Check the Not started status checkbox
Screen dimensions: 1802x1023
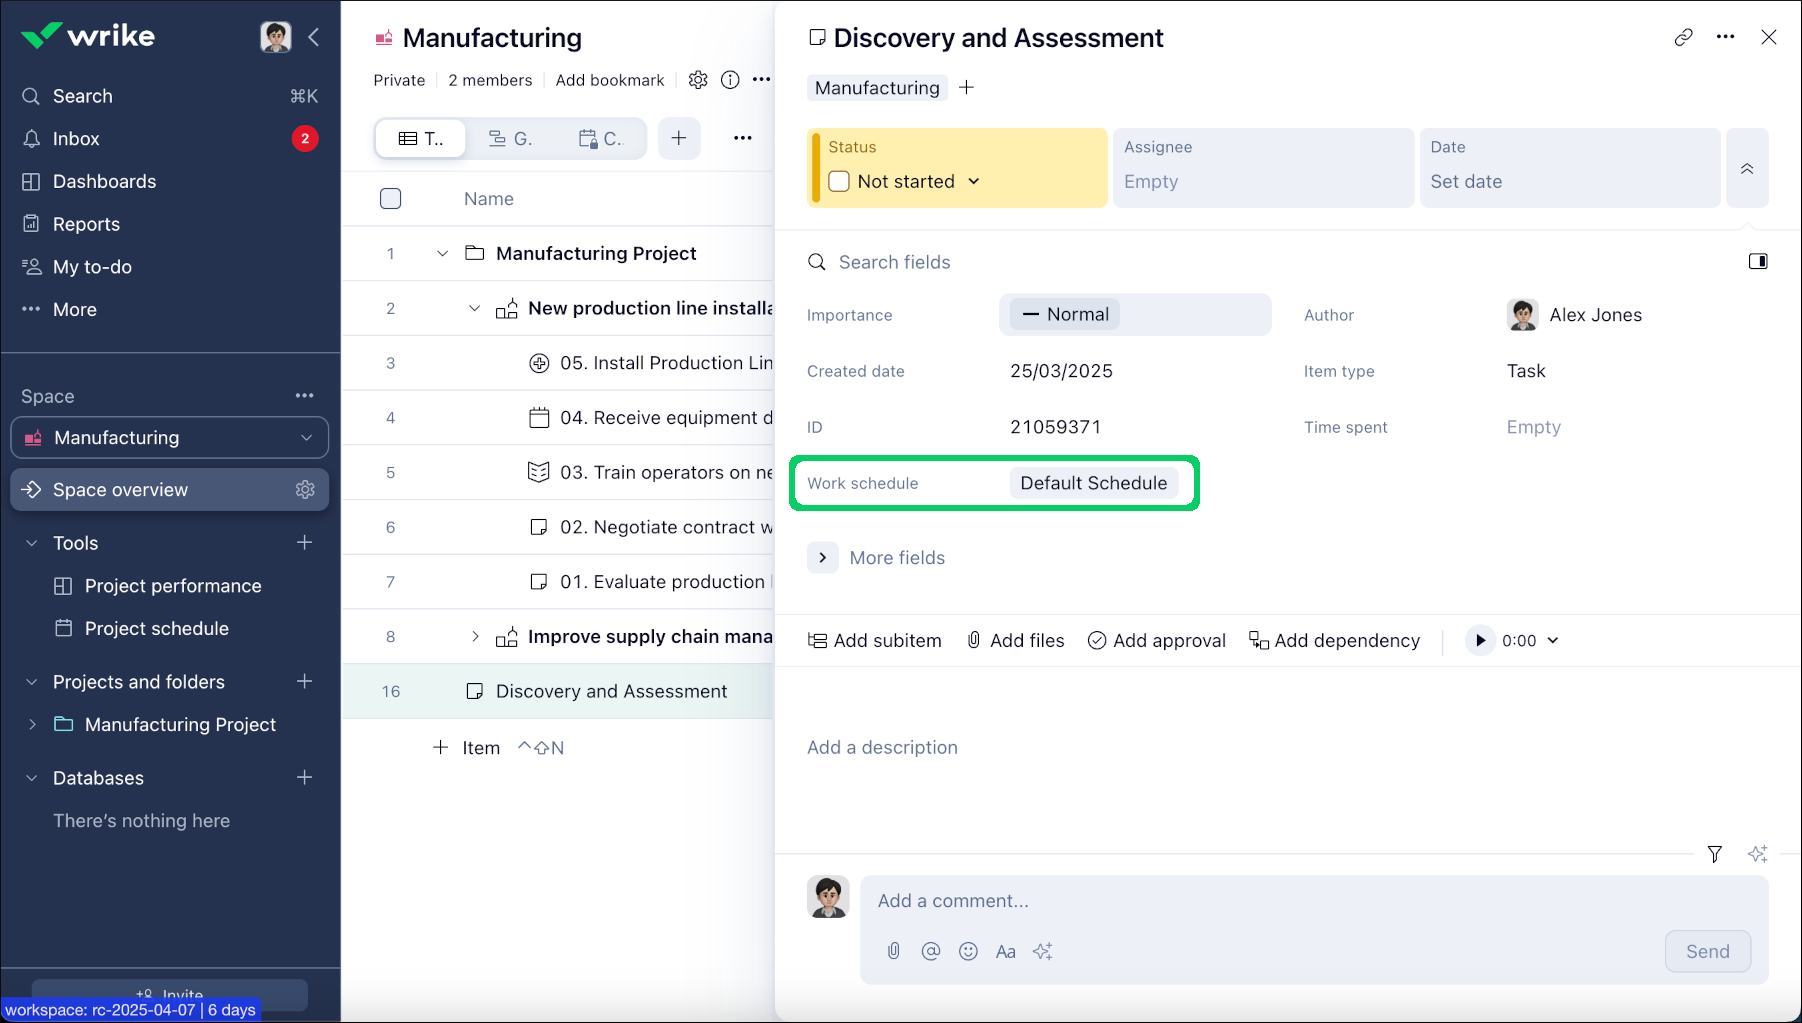coord(839,181)
